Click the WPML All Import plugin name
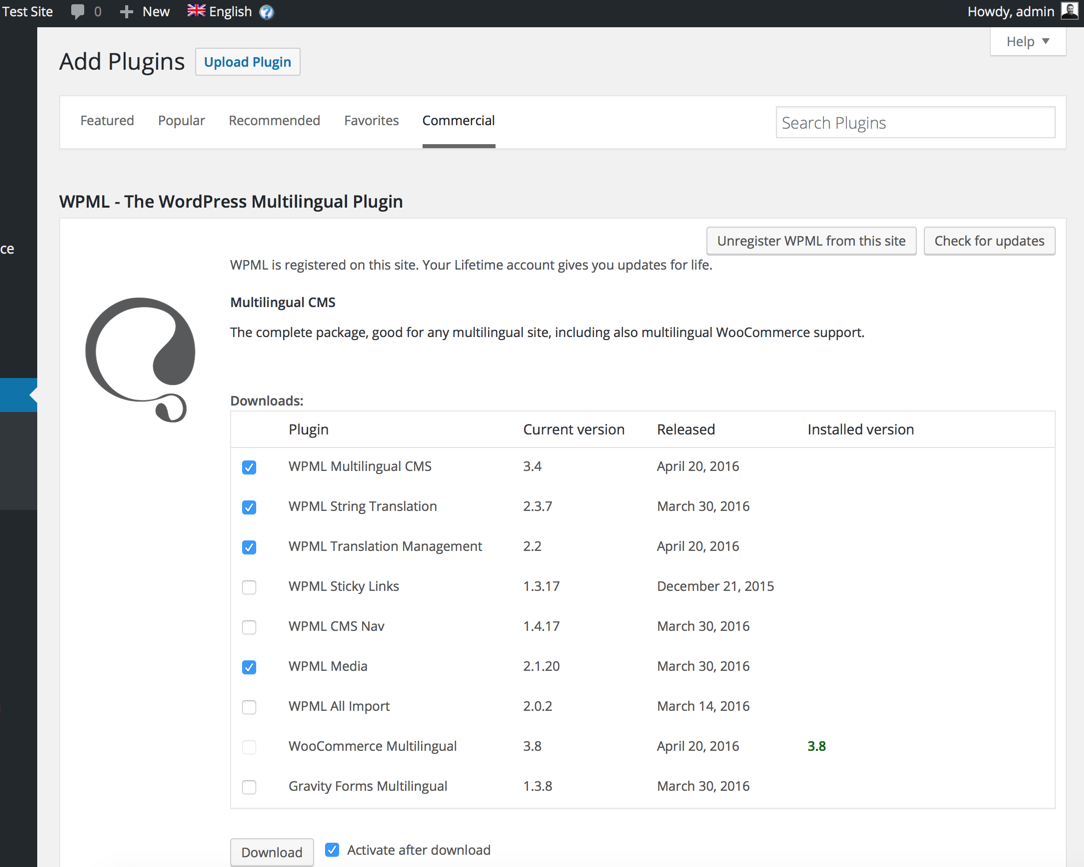 pyautogui.click(x=339, y=706)
